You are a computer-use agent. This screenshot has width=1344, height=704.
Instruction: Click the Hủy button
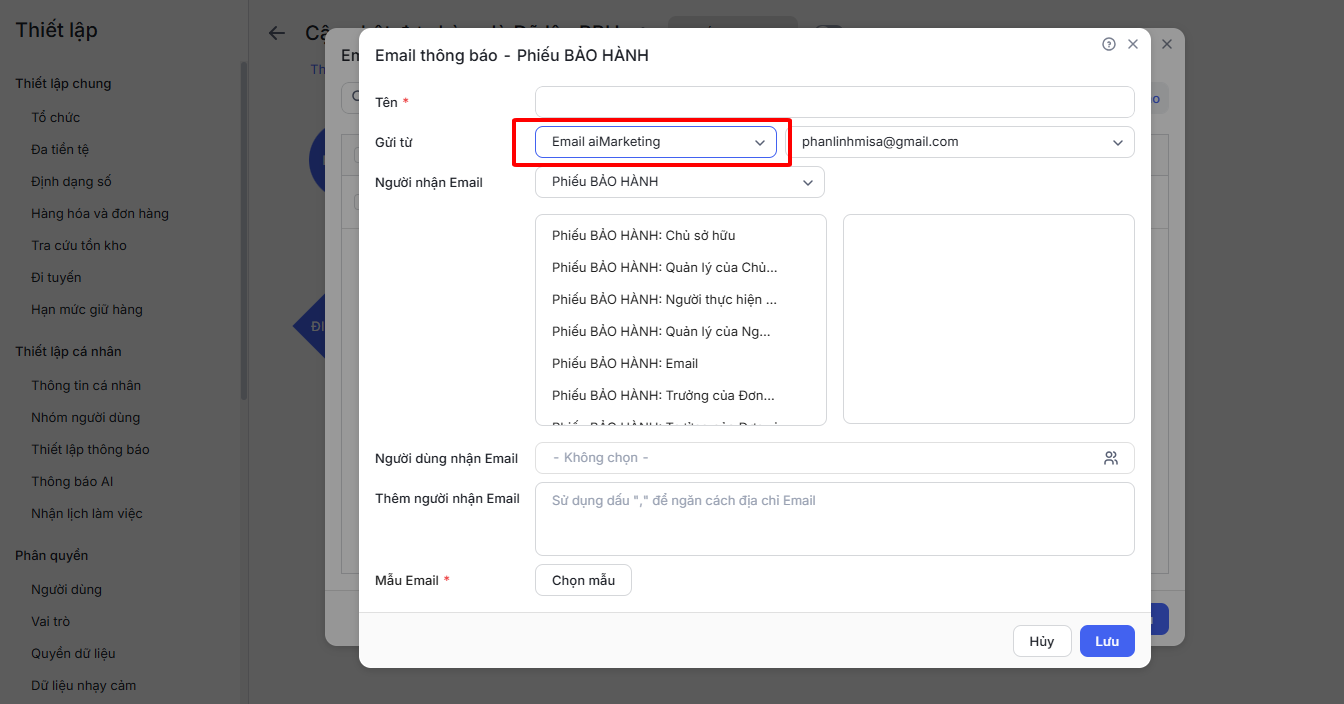[1042, 641]
